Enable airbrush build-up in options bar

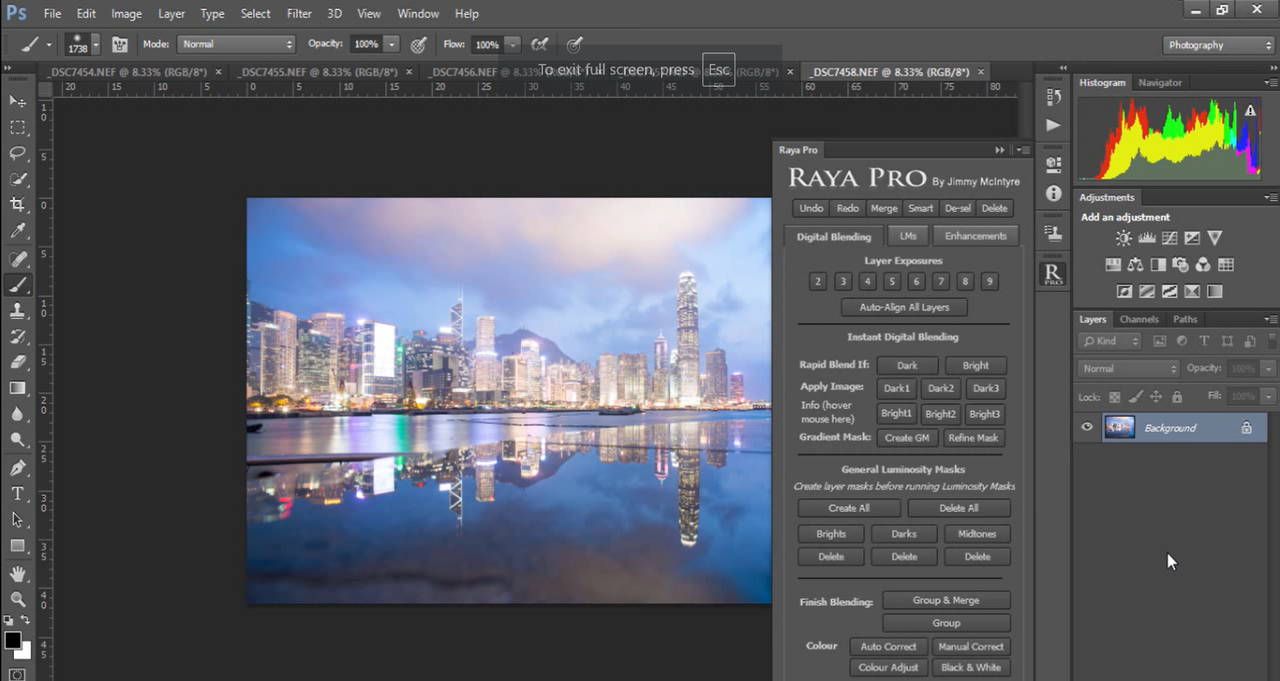(x=540, y=44)
